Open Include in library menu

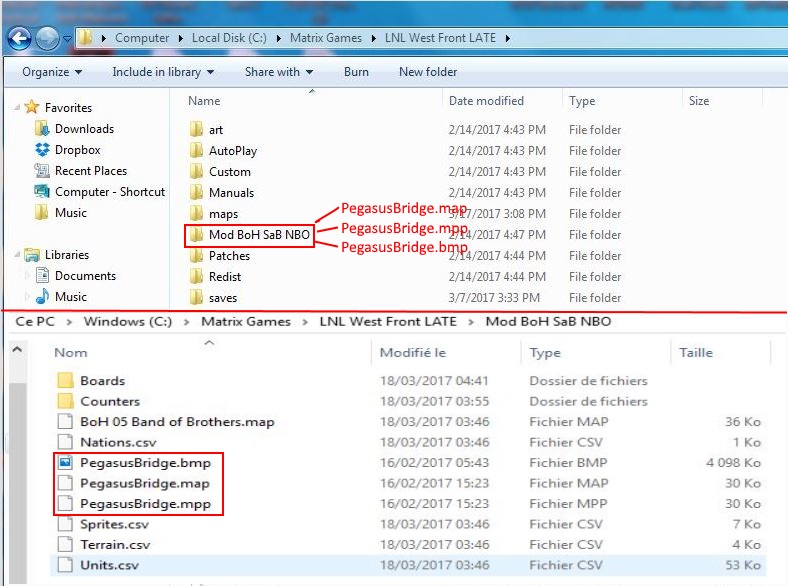point(163,72)
